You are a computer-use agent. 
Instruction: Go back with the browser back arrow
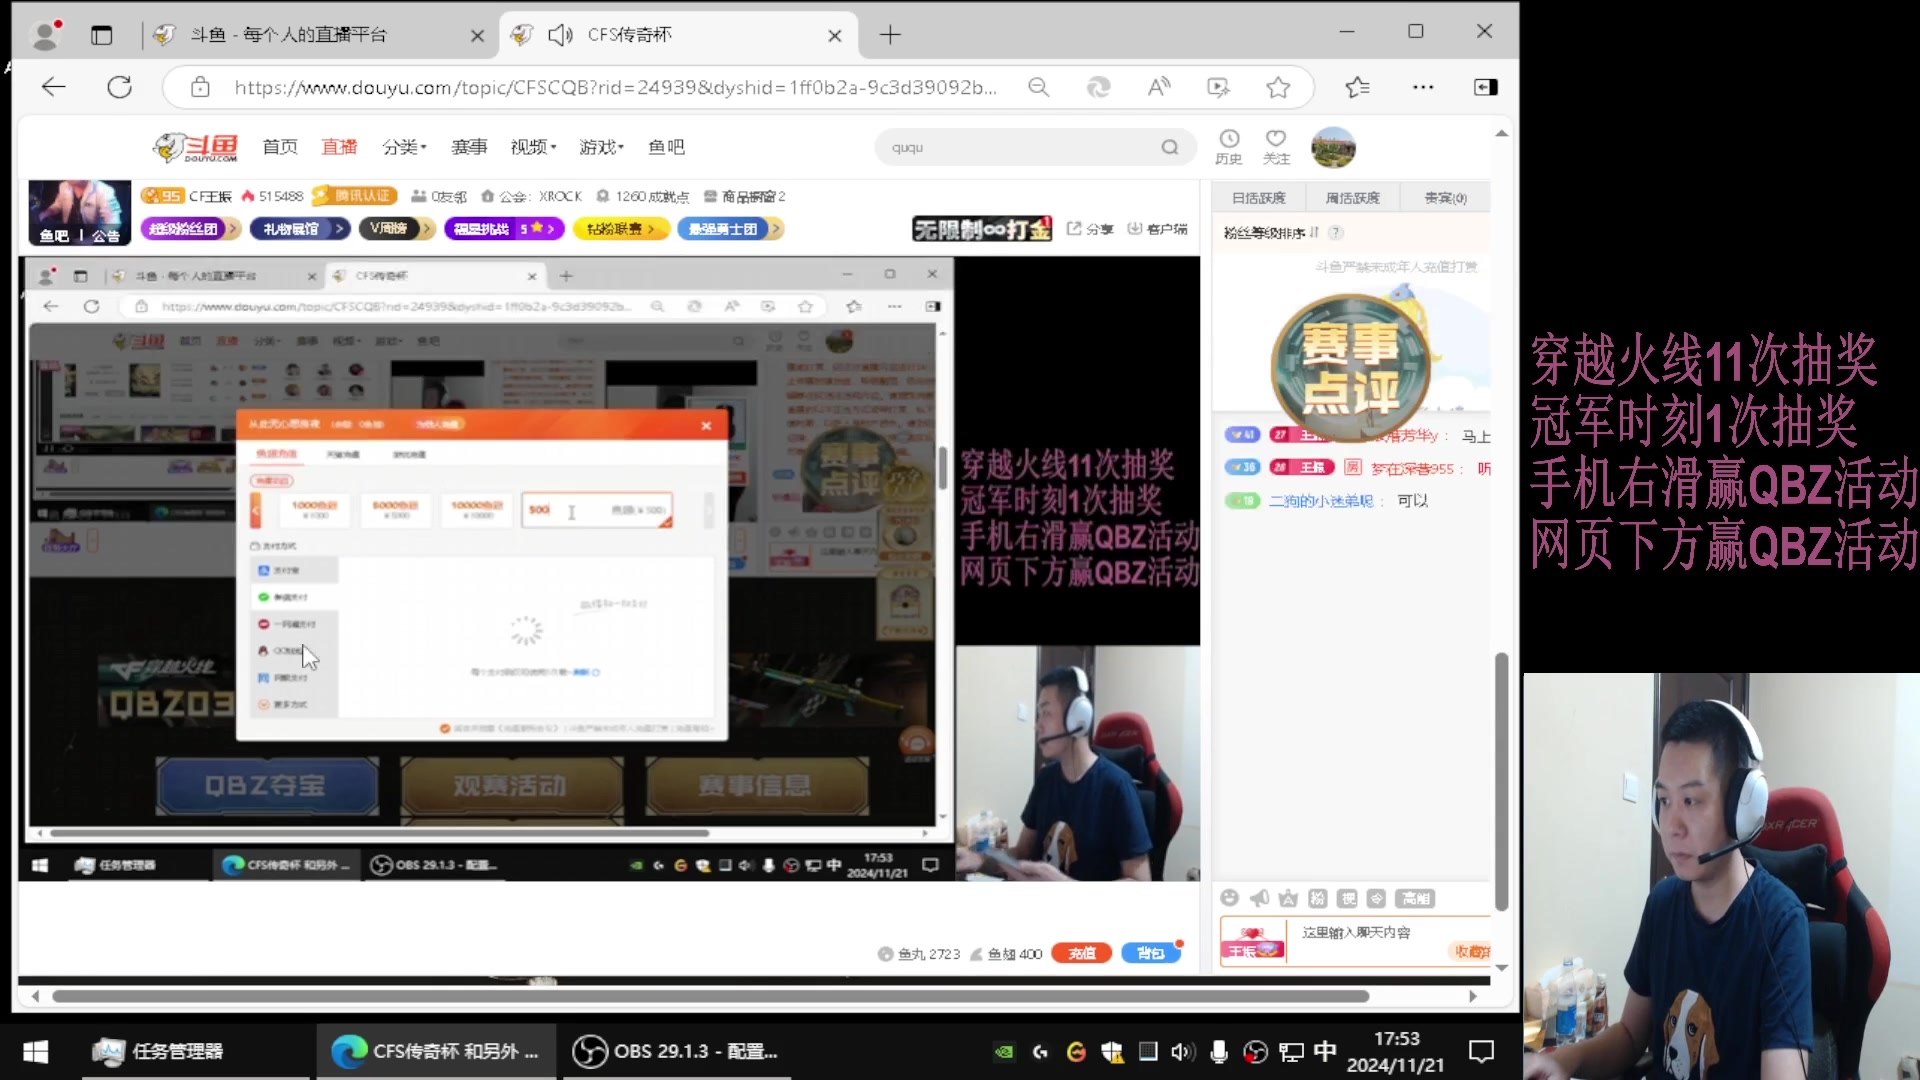click(53, 87)
